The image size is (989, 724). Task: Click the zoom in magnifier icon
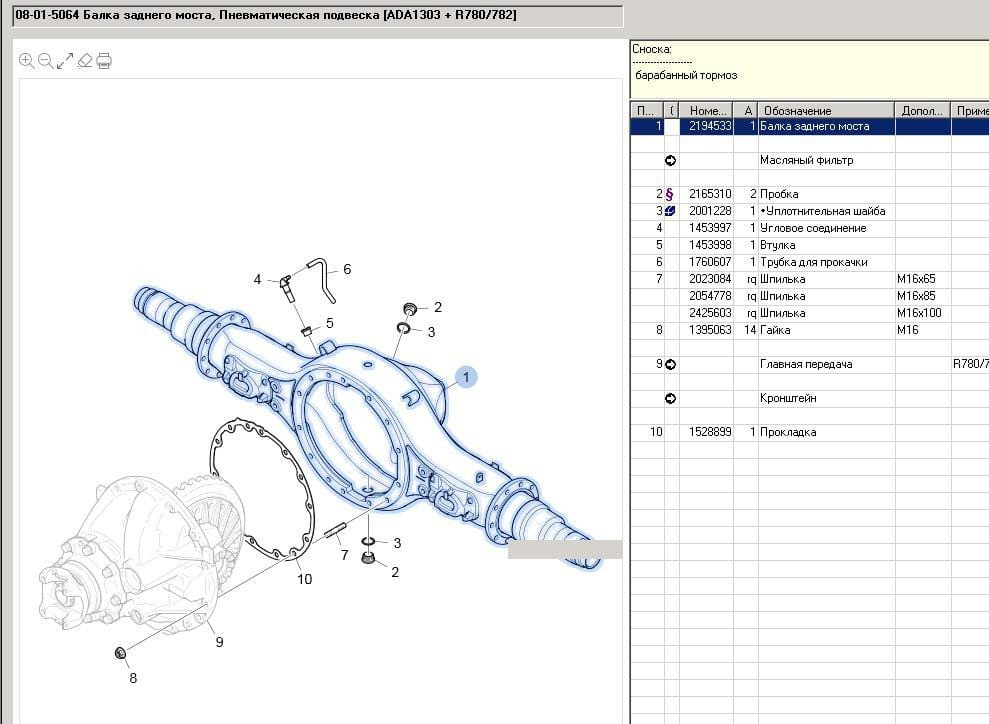[x=27, y=61]
